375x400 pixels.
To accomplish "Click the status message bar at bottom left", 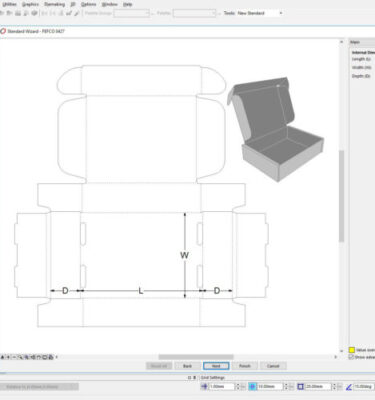I will click(39, 387).
